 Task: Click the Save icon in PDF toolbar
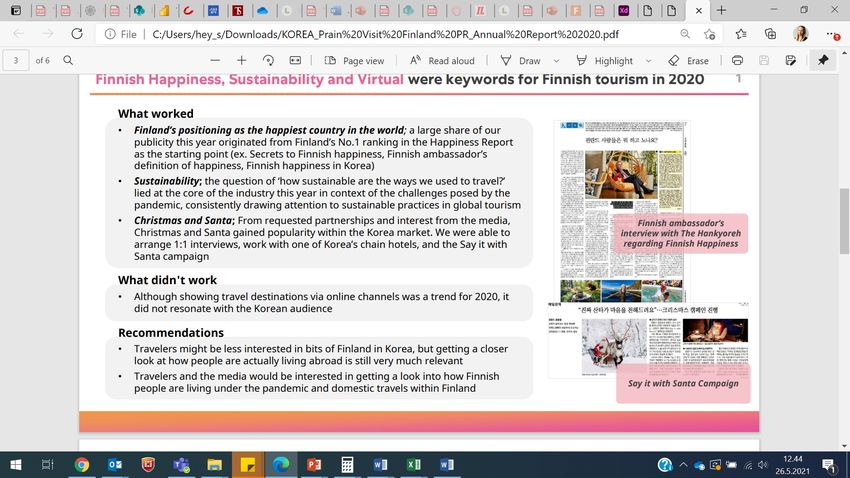(x=764, y=60)
